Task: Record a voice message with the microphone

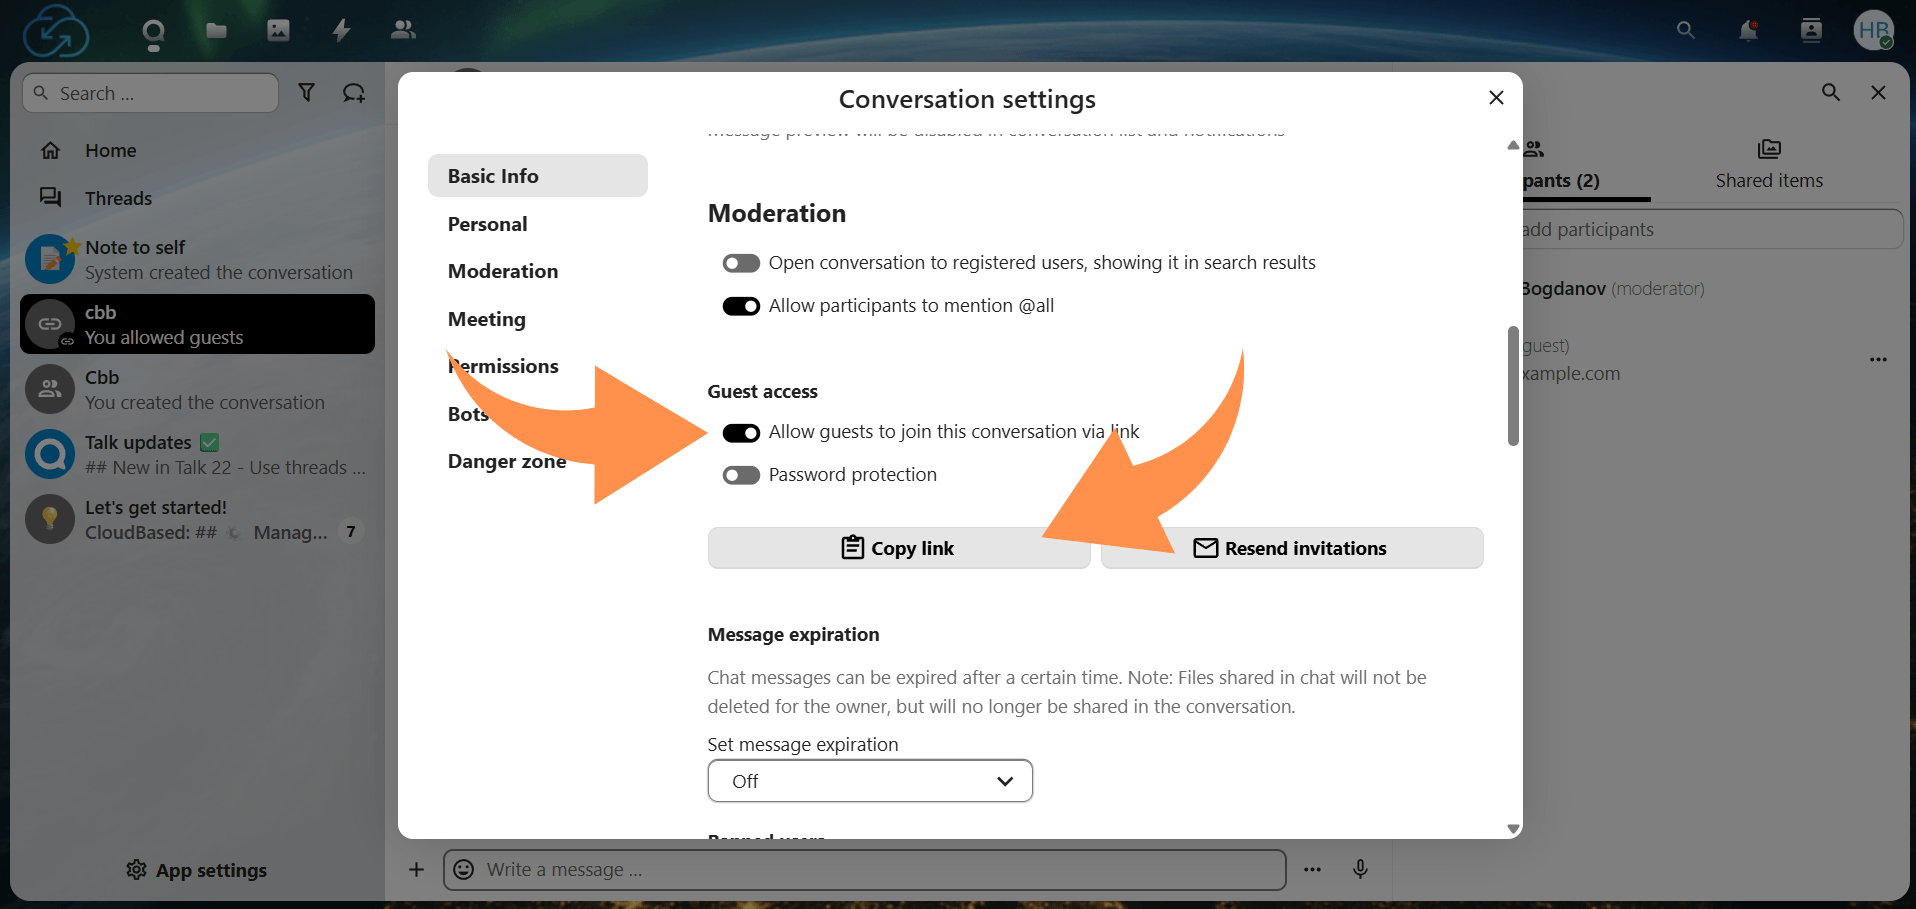Action: [1360, 869]
